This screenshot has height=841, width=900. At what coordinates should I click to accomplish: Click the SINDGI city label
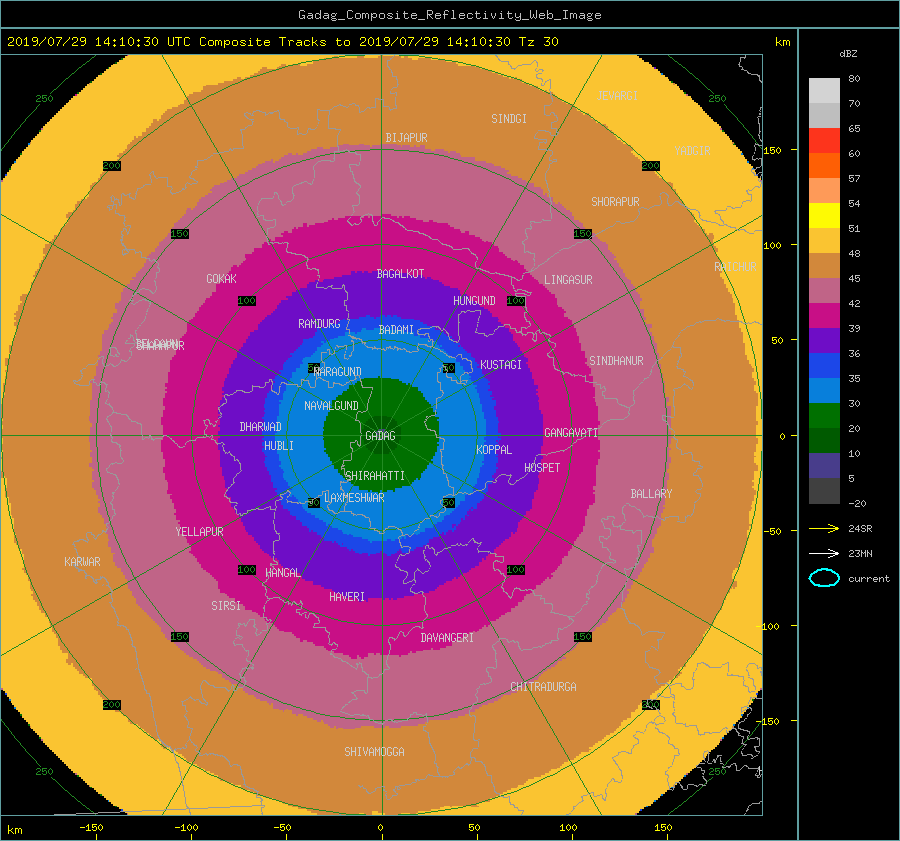[509, 119]
